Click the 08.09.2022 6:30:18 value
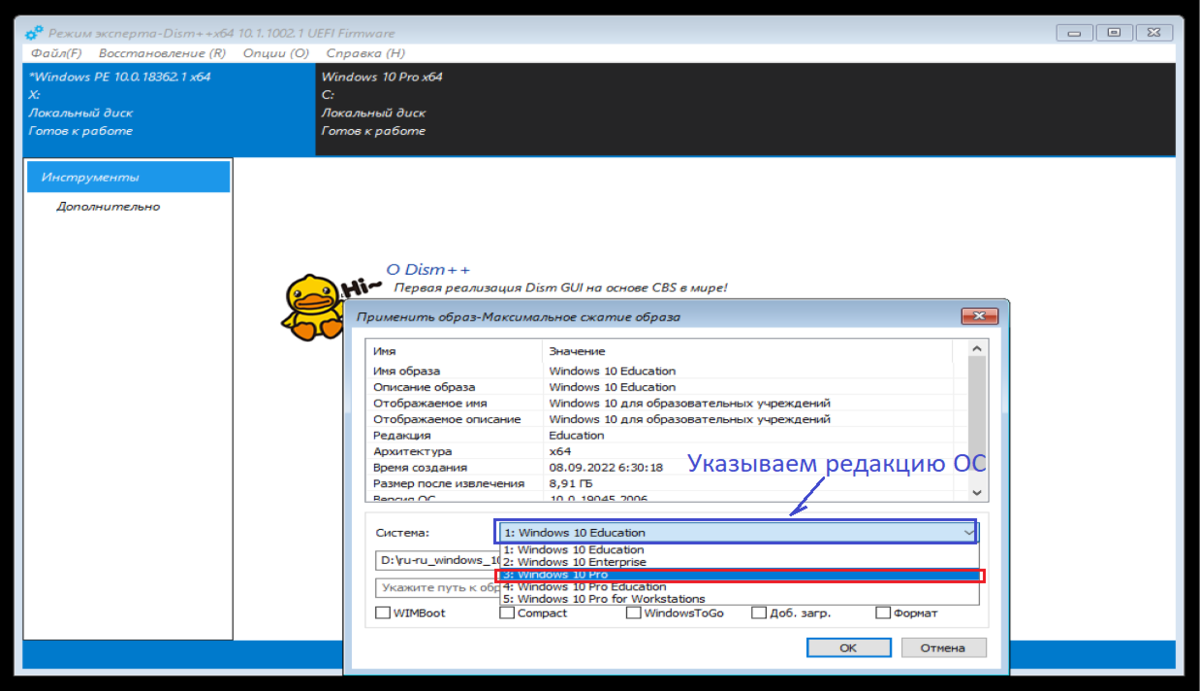Viewport: 1200px width, 691px height. (x=606, y=467)
